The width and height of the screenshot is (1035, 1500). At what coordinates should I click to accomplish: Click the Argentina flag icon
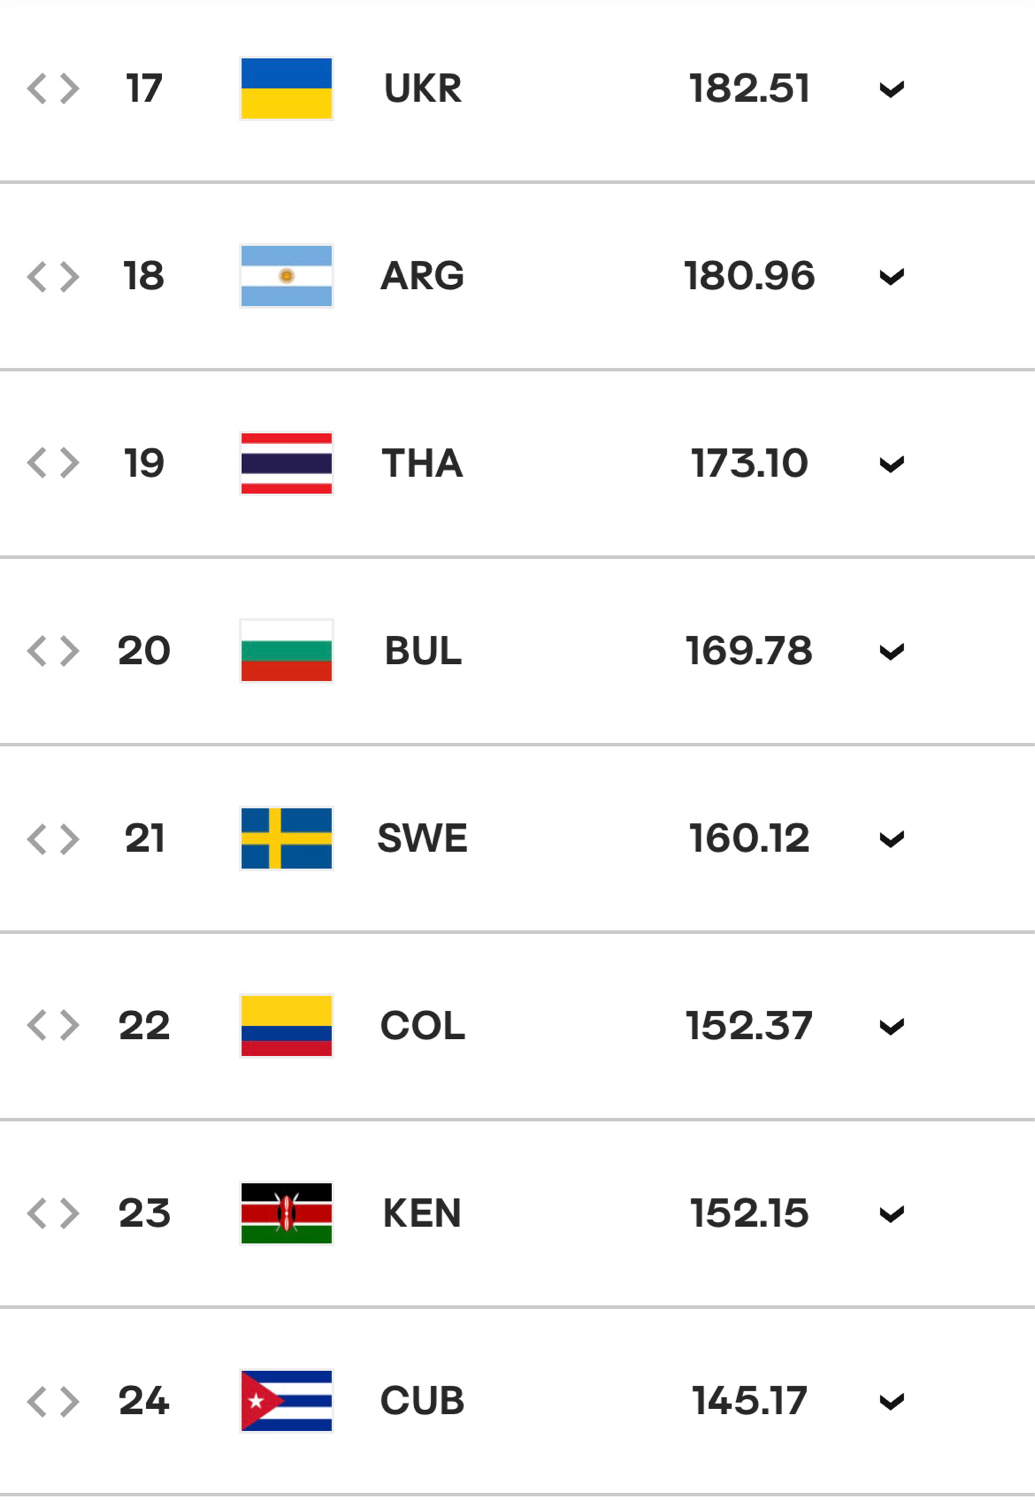coord(286,276)
